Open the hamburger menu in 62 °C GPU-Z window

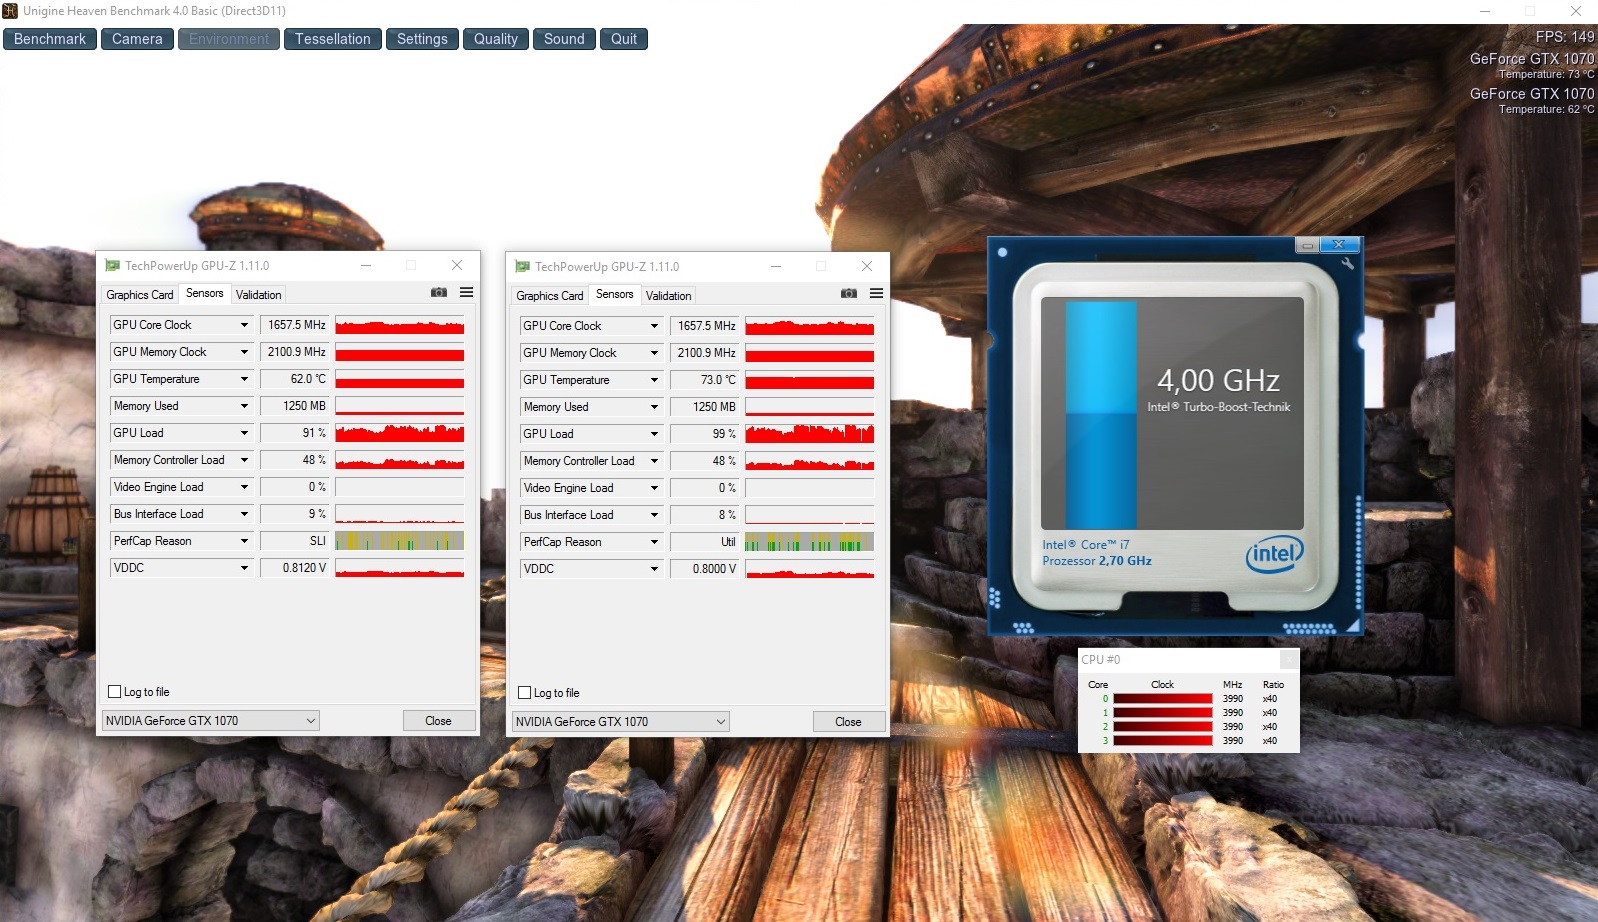466,293
